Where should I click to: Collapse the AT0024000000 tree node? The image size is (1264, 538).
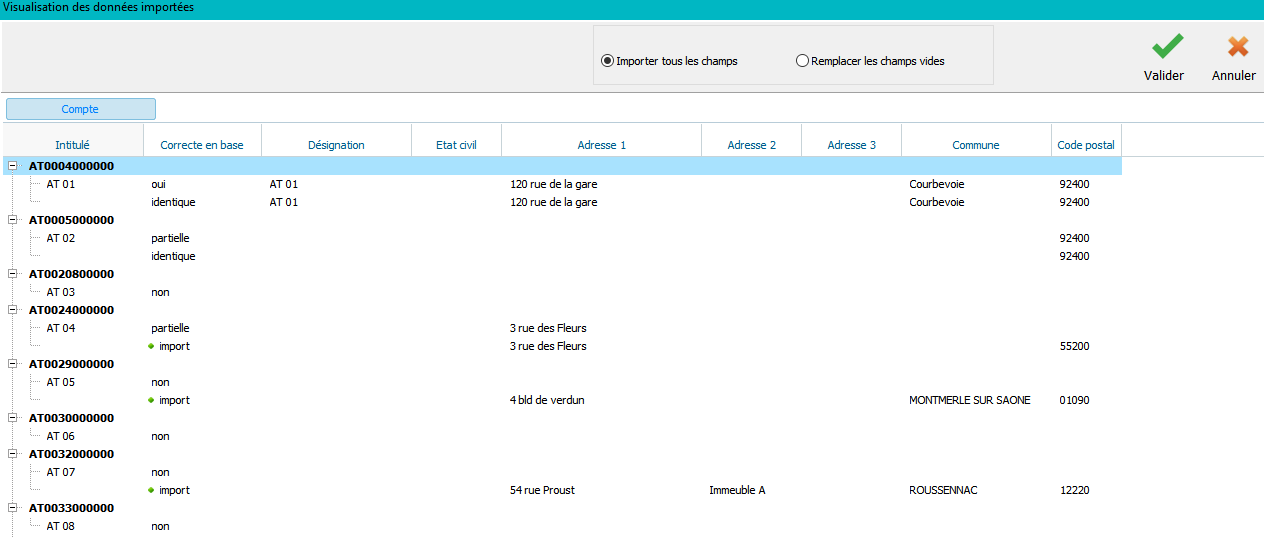[13, 310]
